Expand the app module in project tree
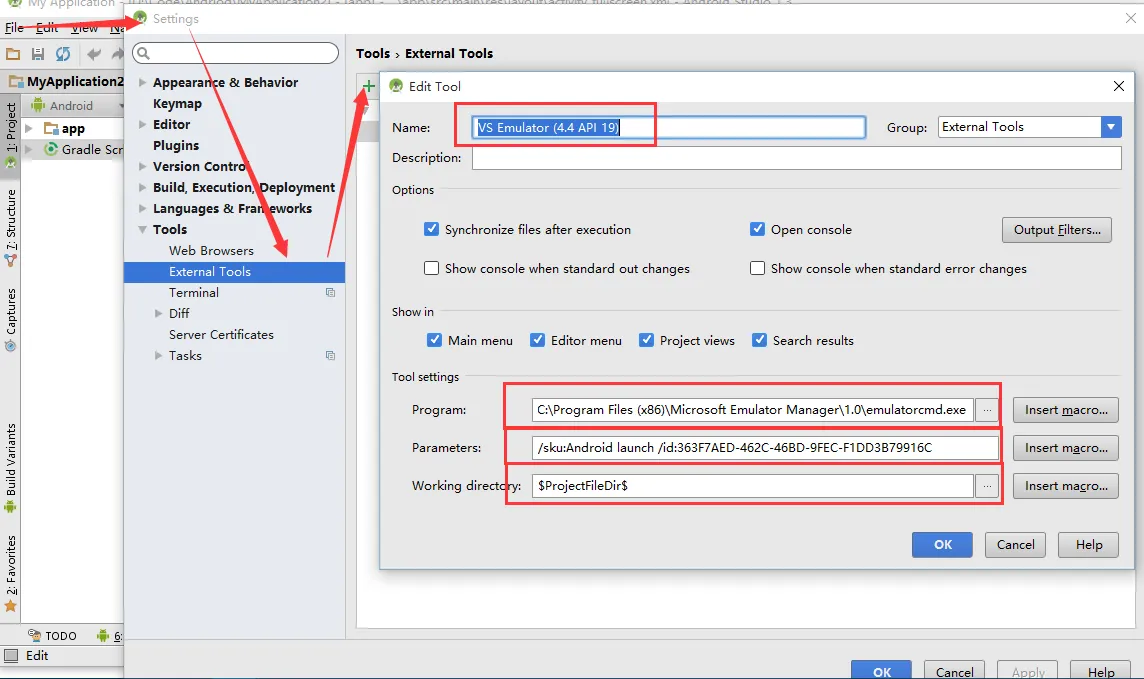Viewport: 1144px width, 679px height. click(28, 128)
